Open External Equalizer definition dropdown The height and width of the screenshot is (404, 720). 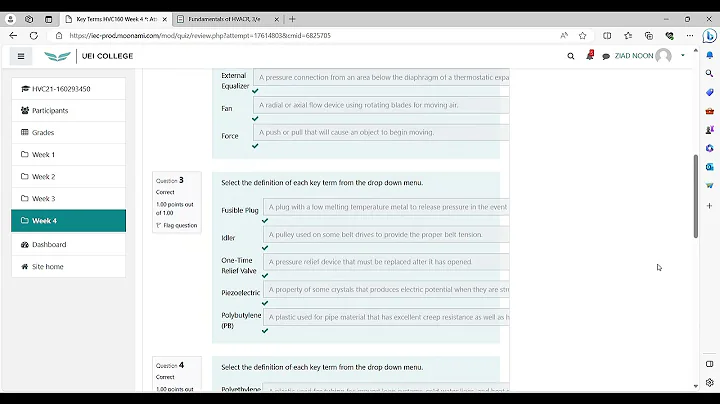(381, 78)
